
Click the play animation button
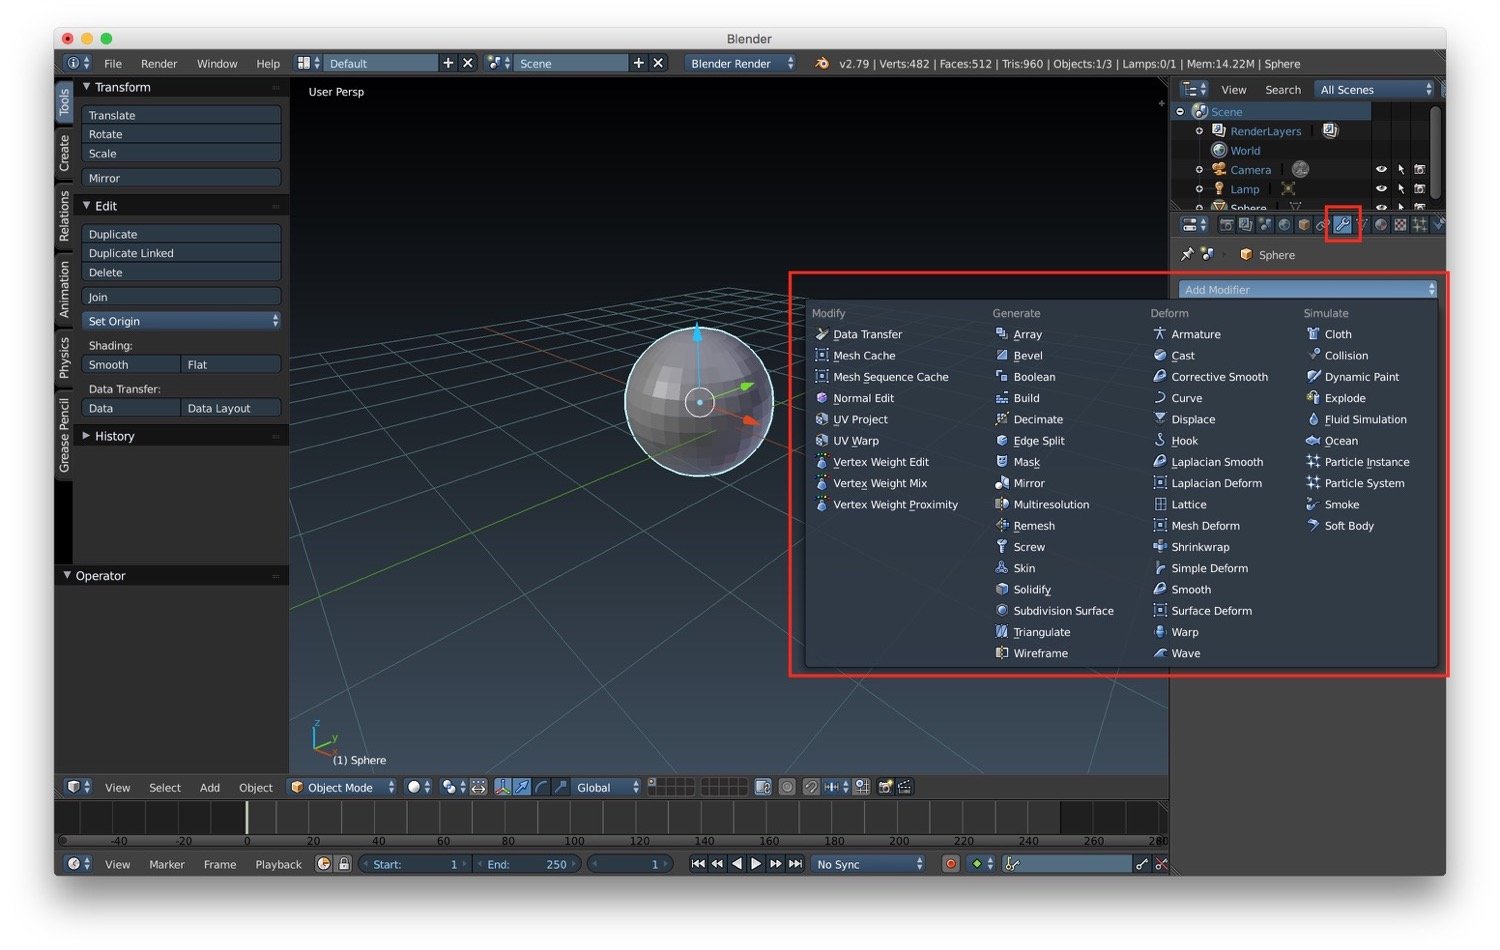pos(756,864)
